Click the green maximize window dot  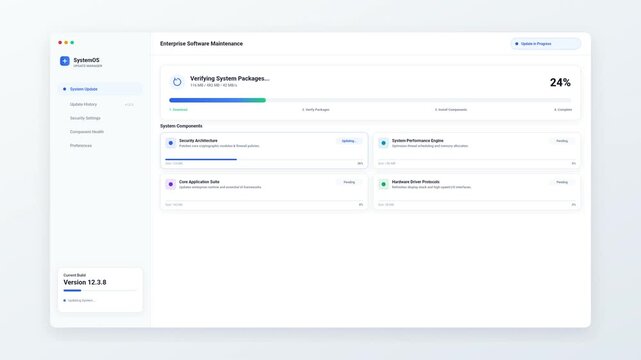pos(72,42)
